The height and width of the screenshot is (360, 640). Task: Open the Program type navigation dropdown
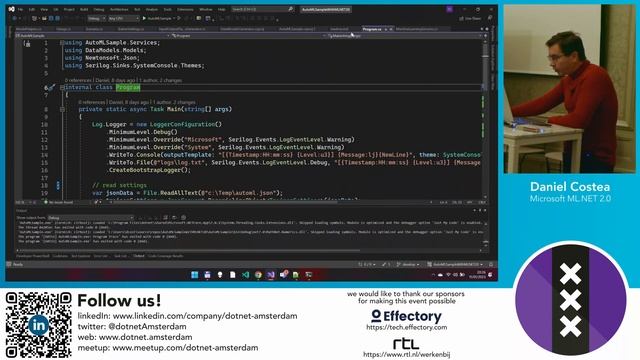[249, 36]
